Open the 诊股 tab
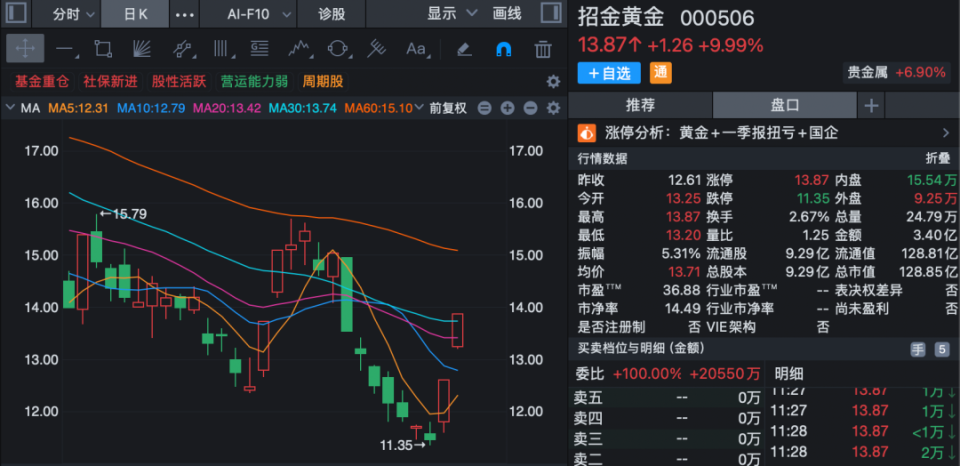The width and height of the screenshot is (960, 466). coord(331,13)
